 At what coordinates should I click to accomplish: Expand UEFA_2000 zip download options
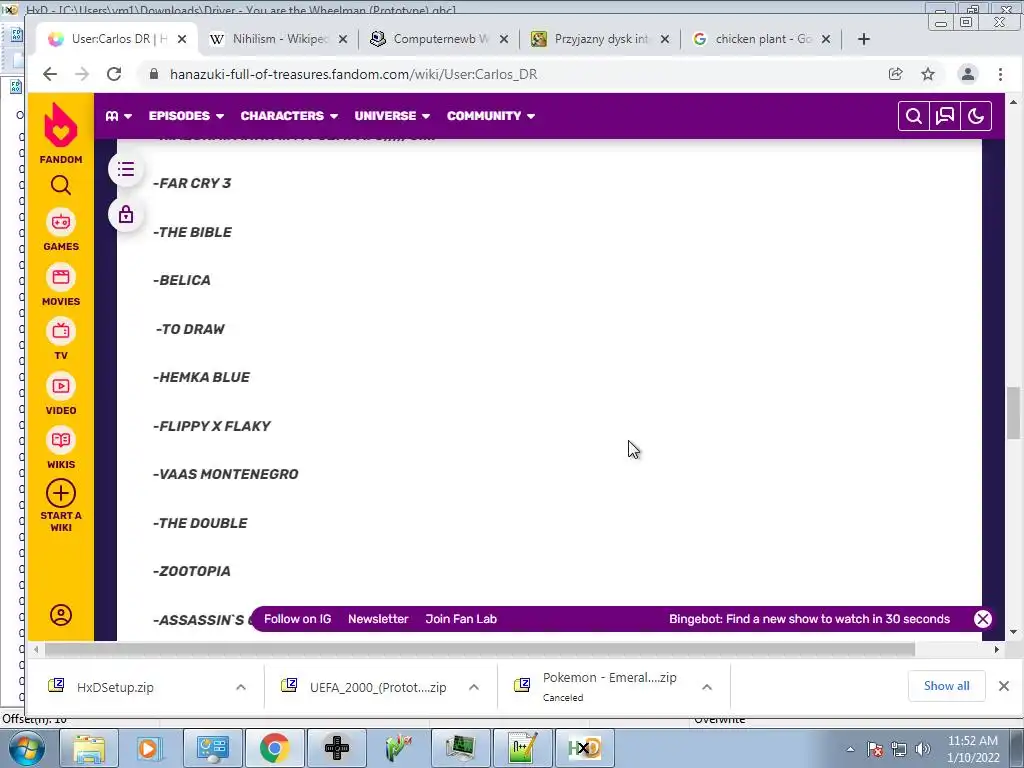pos(474,687)
